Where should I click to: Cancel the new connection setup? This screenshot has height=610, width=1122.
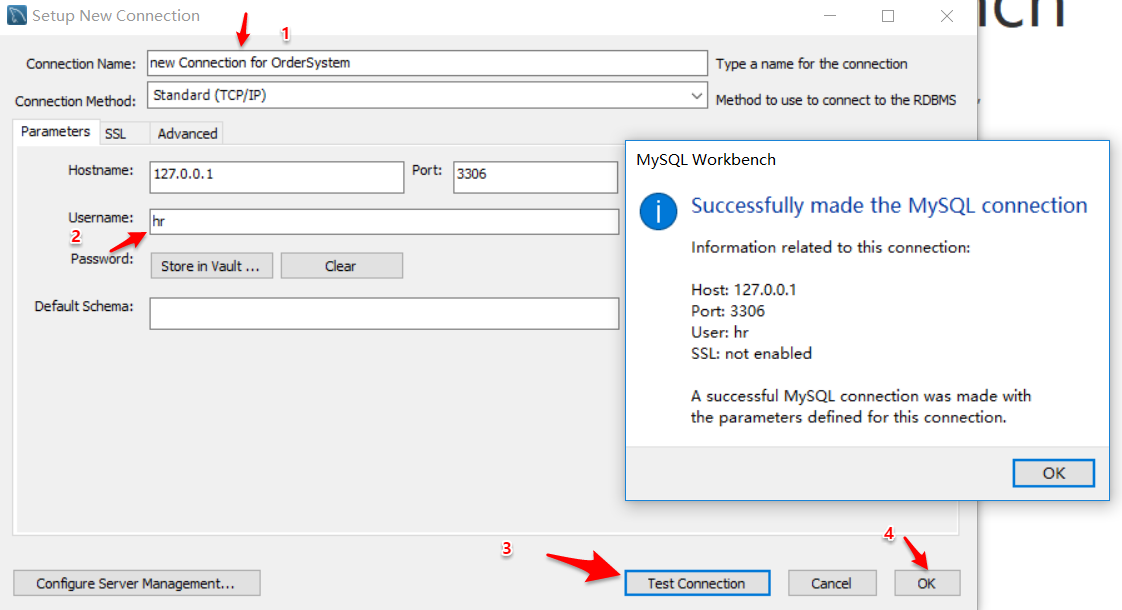tap(831, 583)
